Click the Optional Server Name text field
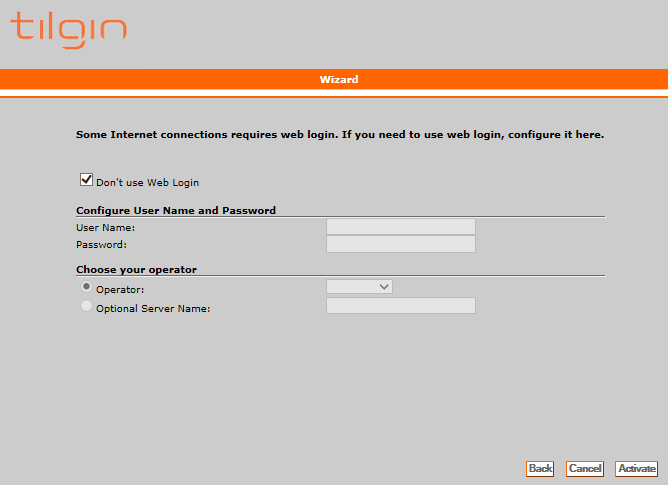 click(x=401, y=306)
